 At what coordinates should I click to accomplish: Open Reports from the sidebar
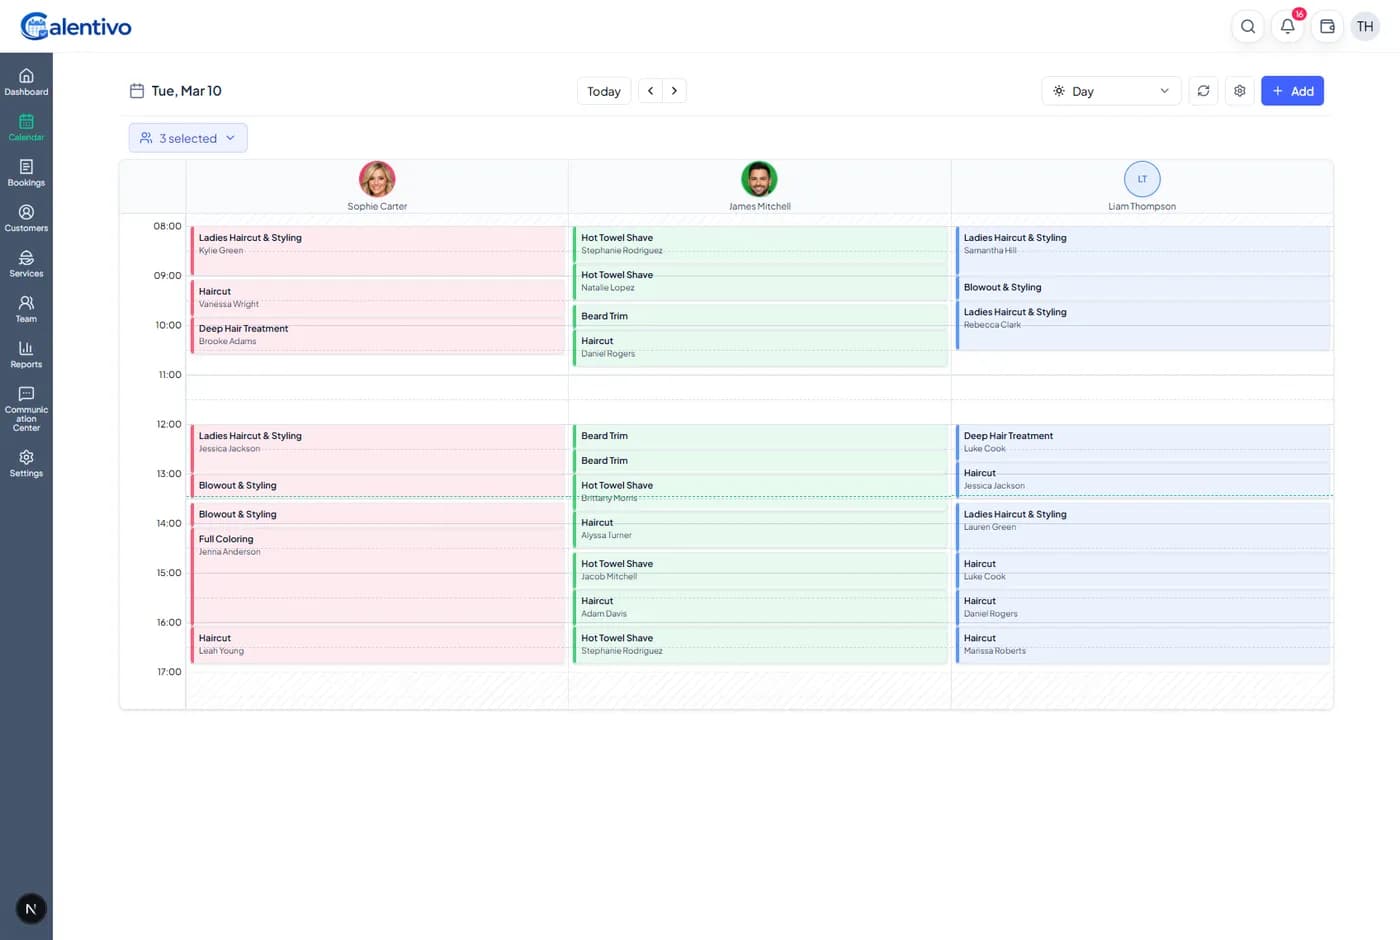(26, 354)
